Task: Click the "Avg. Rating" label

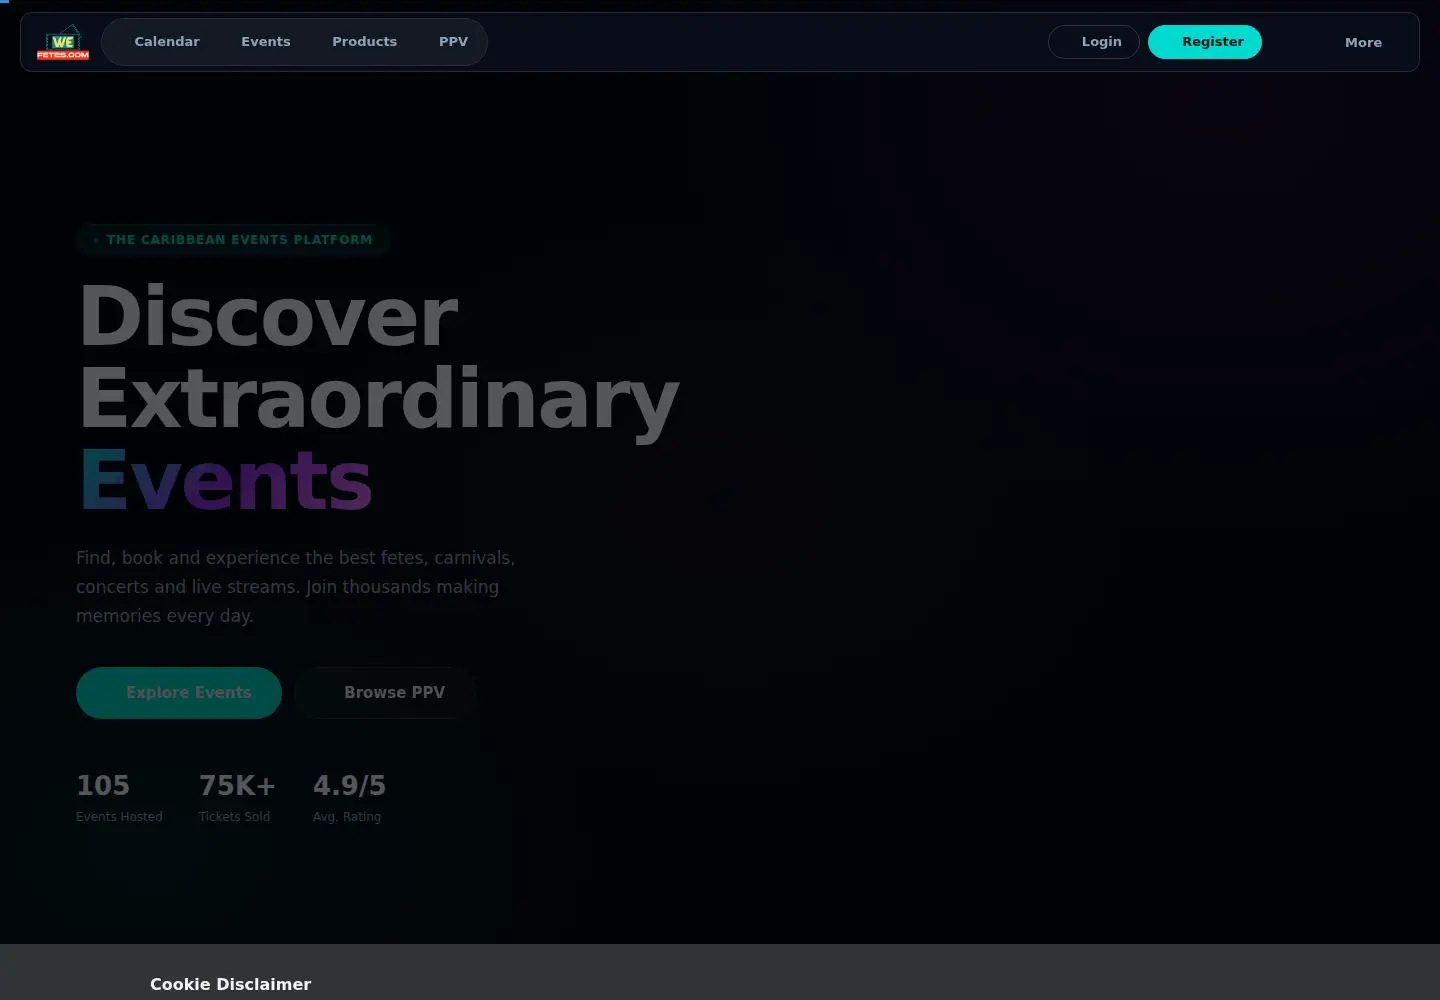Action: point(347,817)
